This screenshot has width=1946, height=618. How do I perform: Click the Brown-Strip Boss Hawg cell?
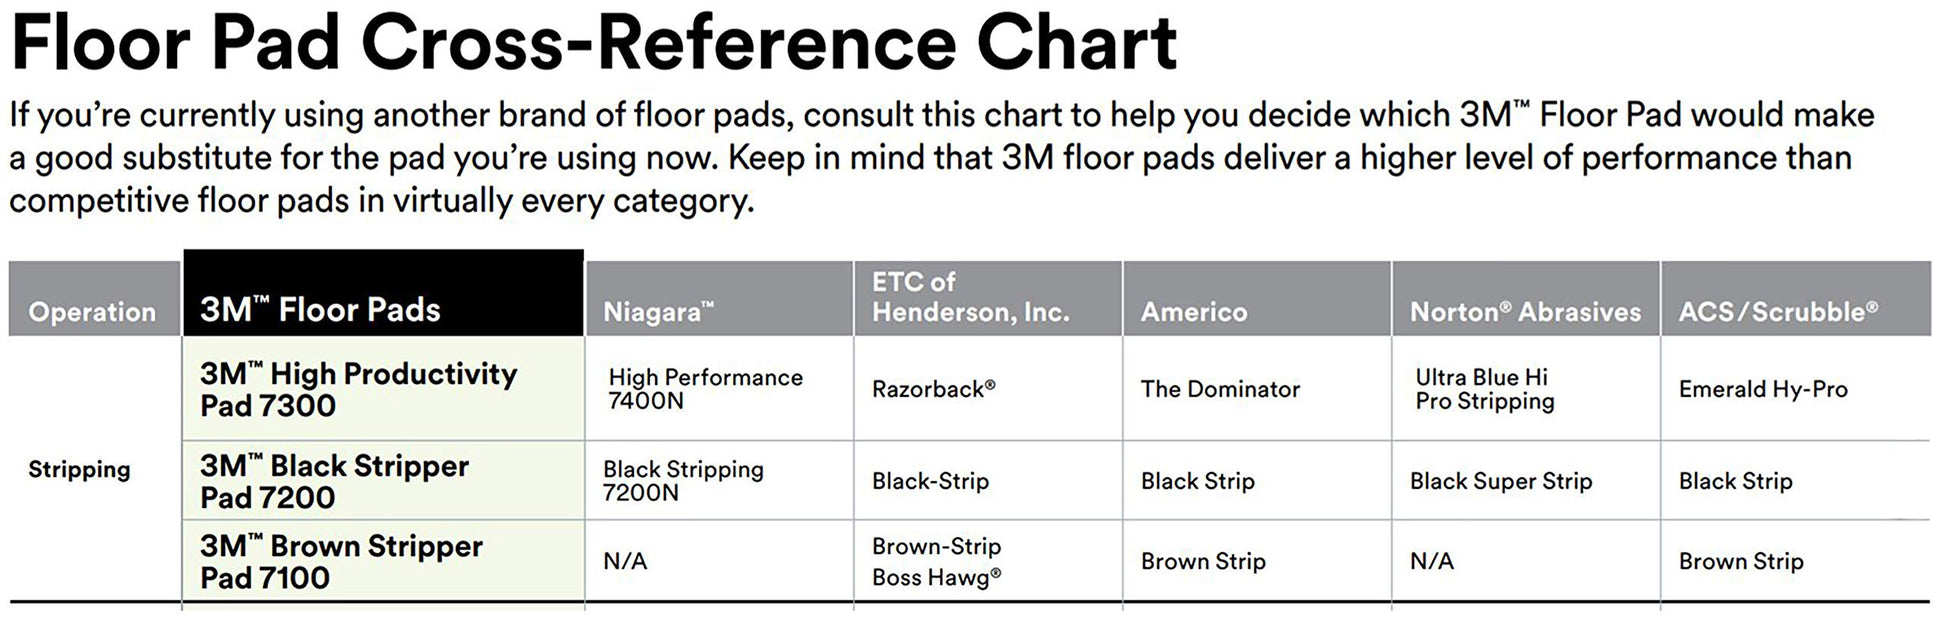pyautogui.click(x=936, y=561)
